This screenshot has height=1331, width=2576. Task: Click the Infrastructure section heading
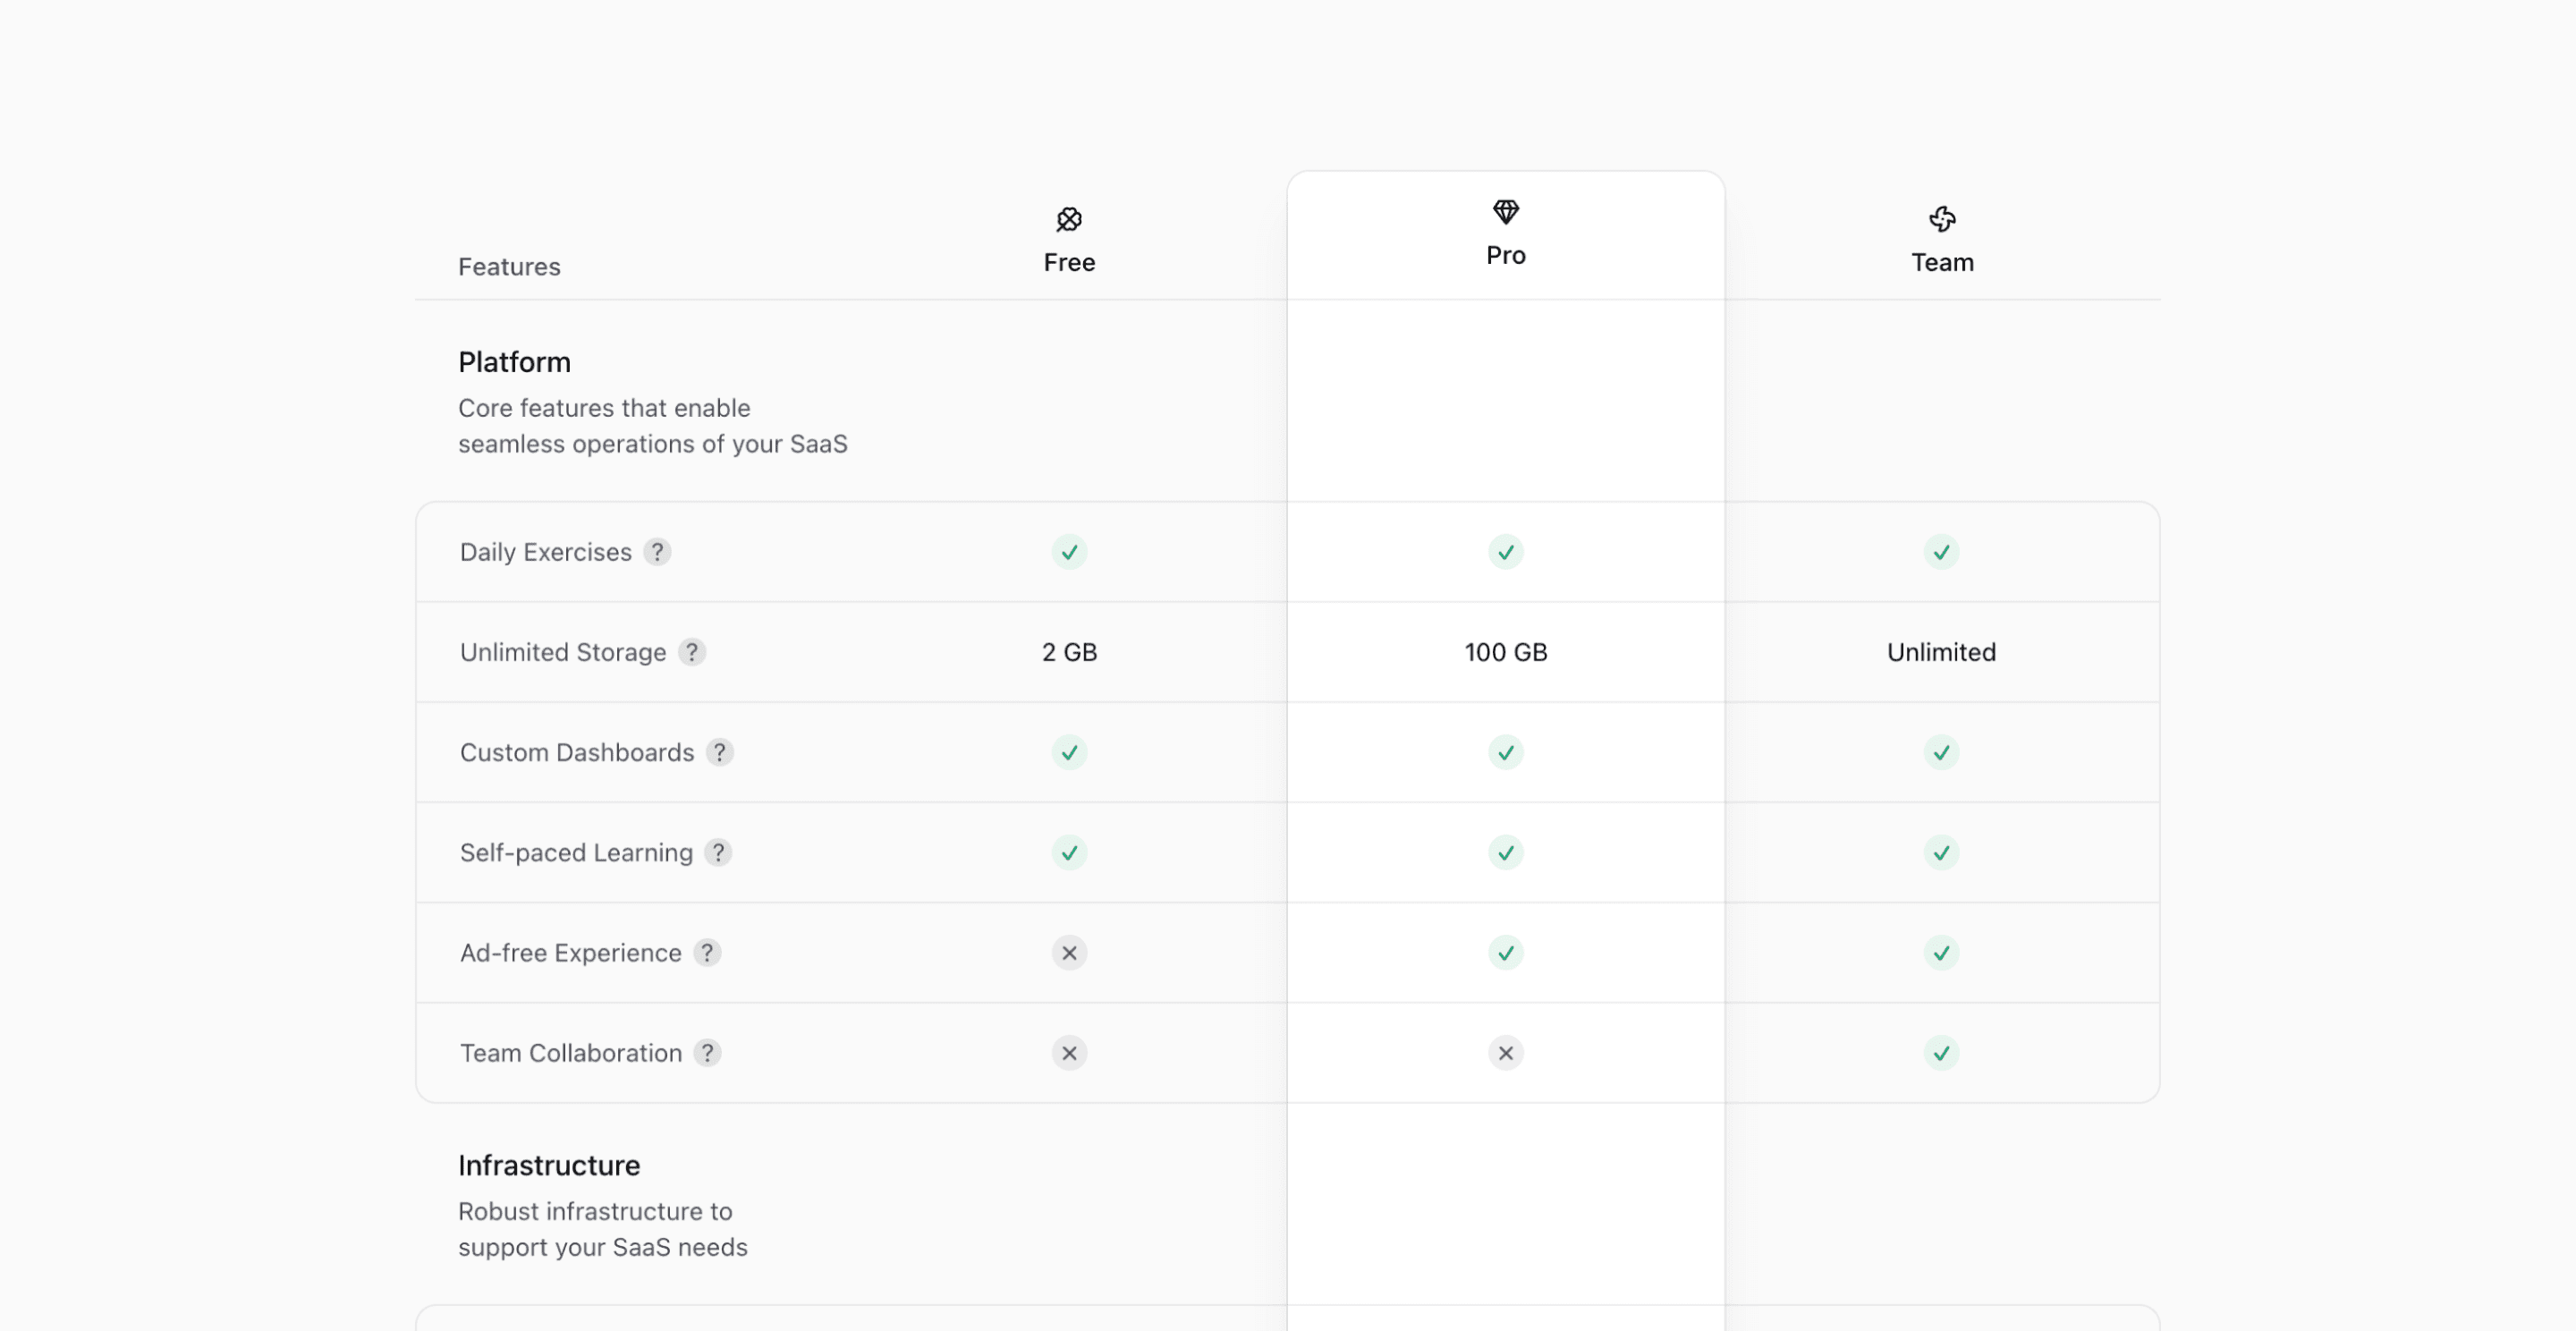coord(549,1165)
